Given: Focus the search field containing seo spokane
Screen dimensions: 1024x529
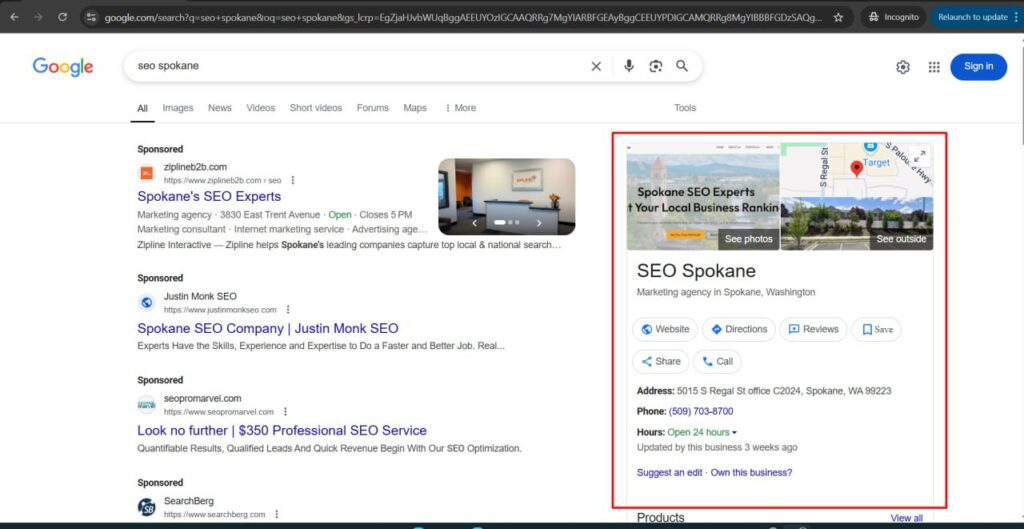Looking at the screenshot, I should point(359,66).
